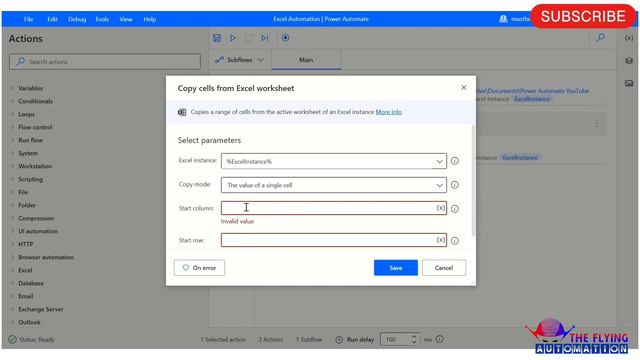This screenshot has width=640, height=360.
Task: Click the Save flow icon in toolbar
Action: pos(217,38)
